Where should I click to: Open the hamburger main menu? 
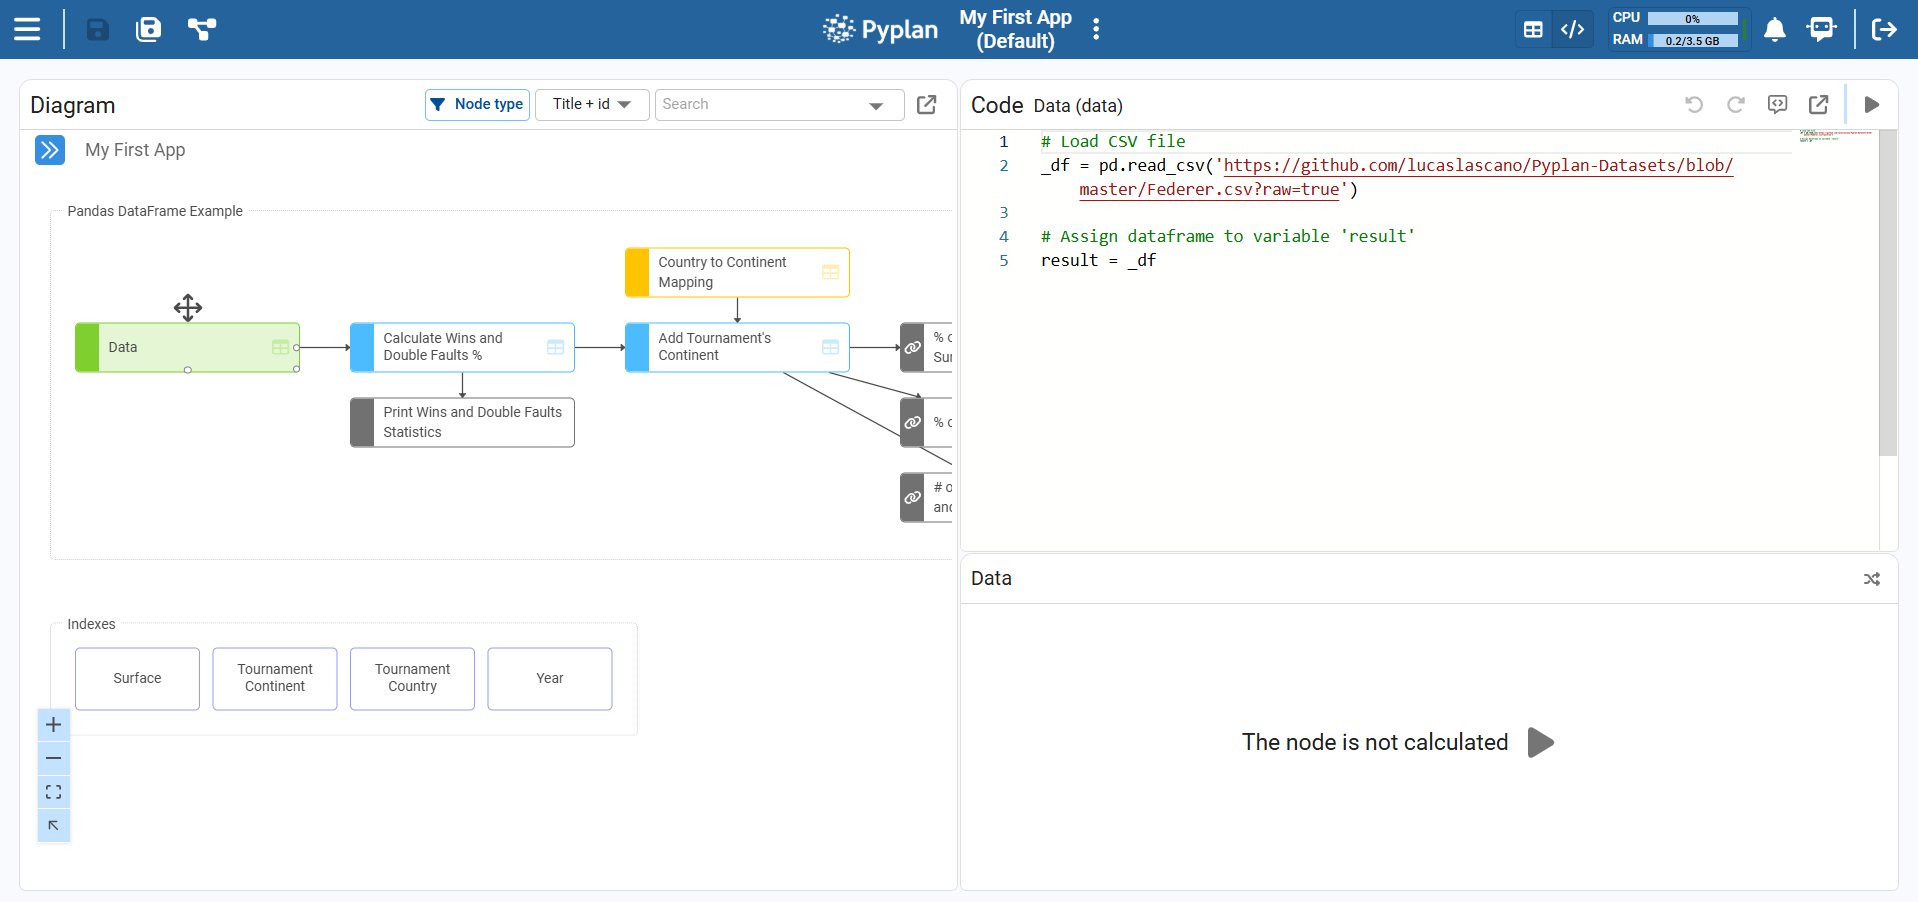[x=27, y=29]
